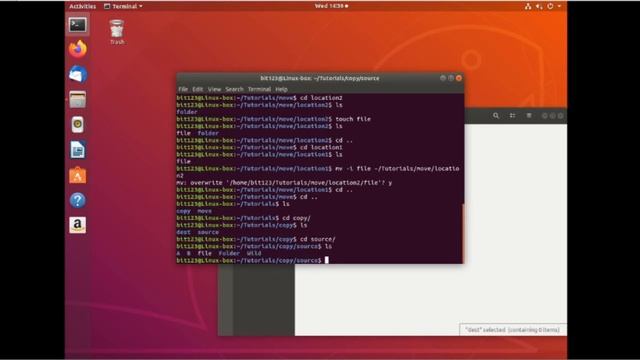The height and width of the screenshot is (360, 640).
Task: Launch Rhythmbox from the dock
Action: [78, 124]
